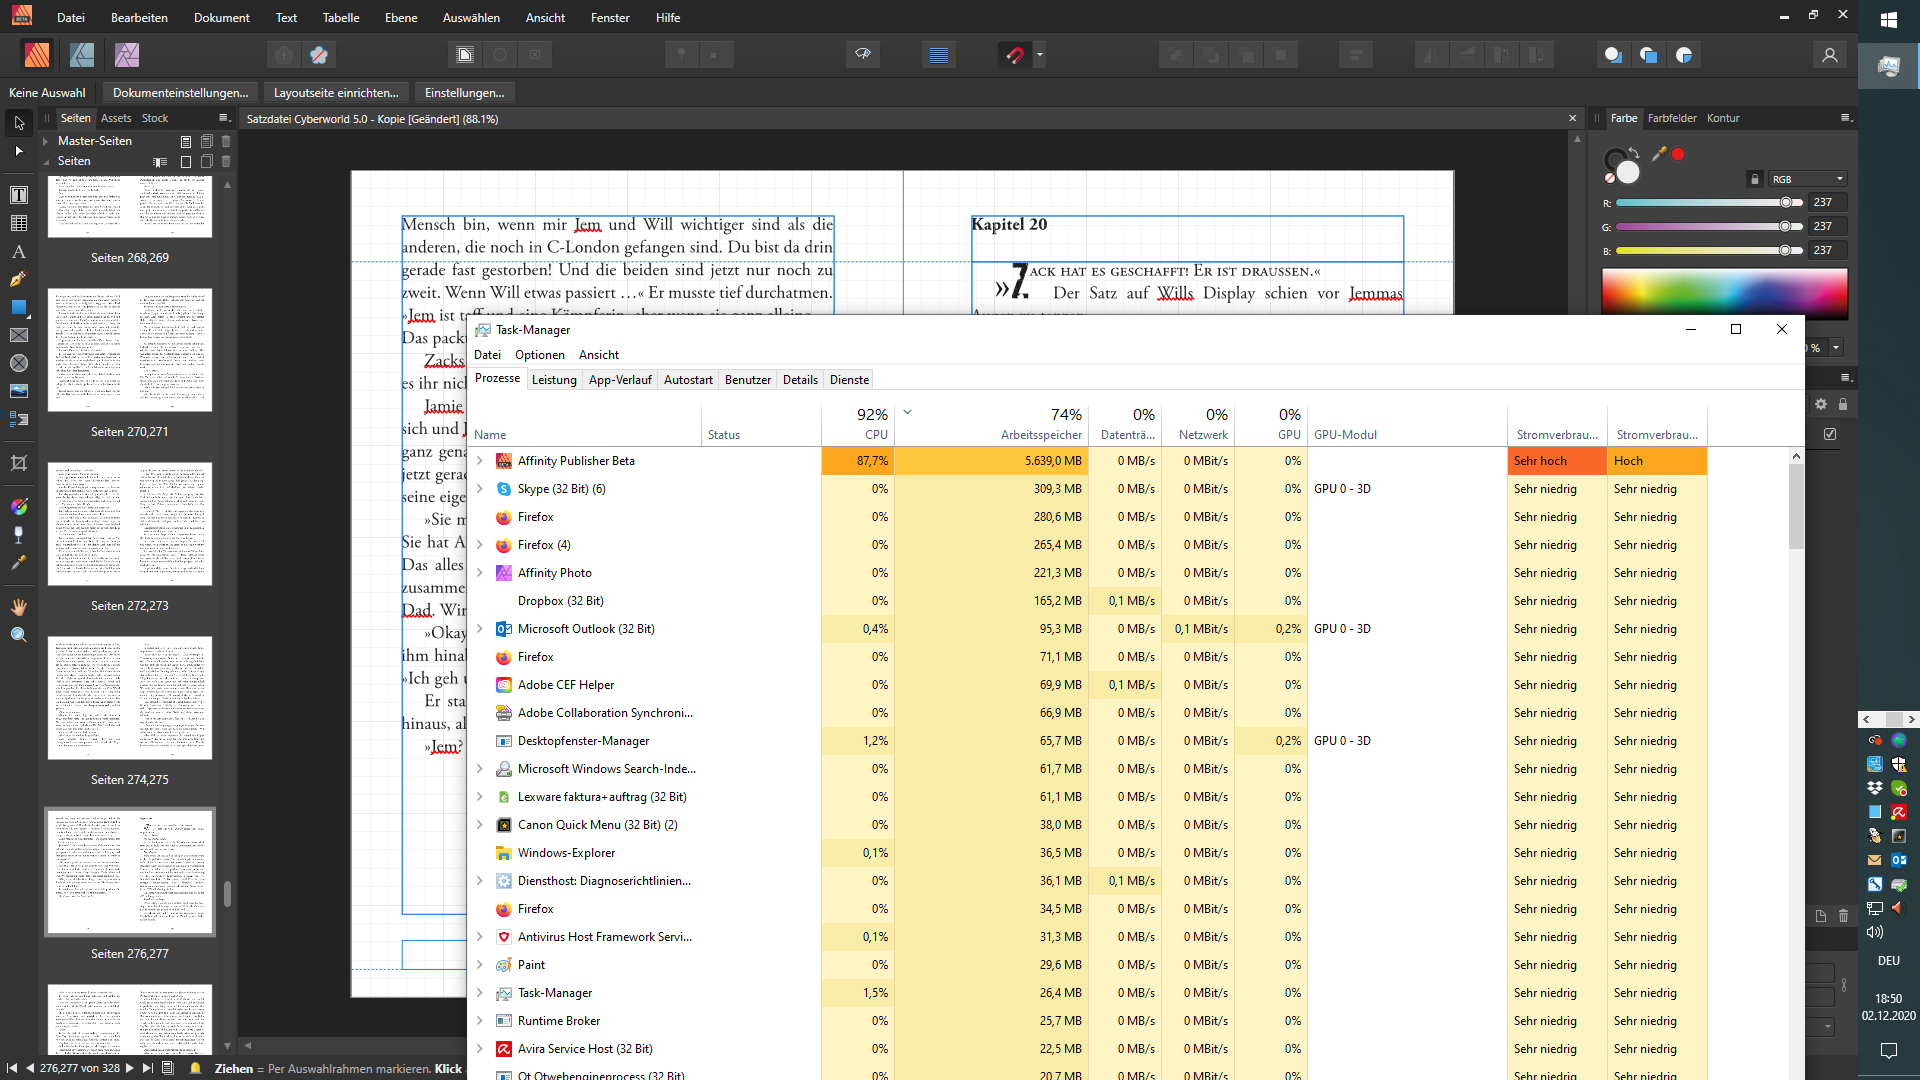
Task: Open snapping options dropdown arrow
Action: 1040,55
